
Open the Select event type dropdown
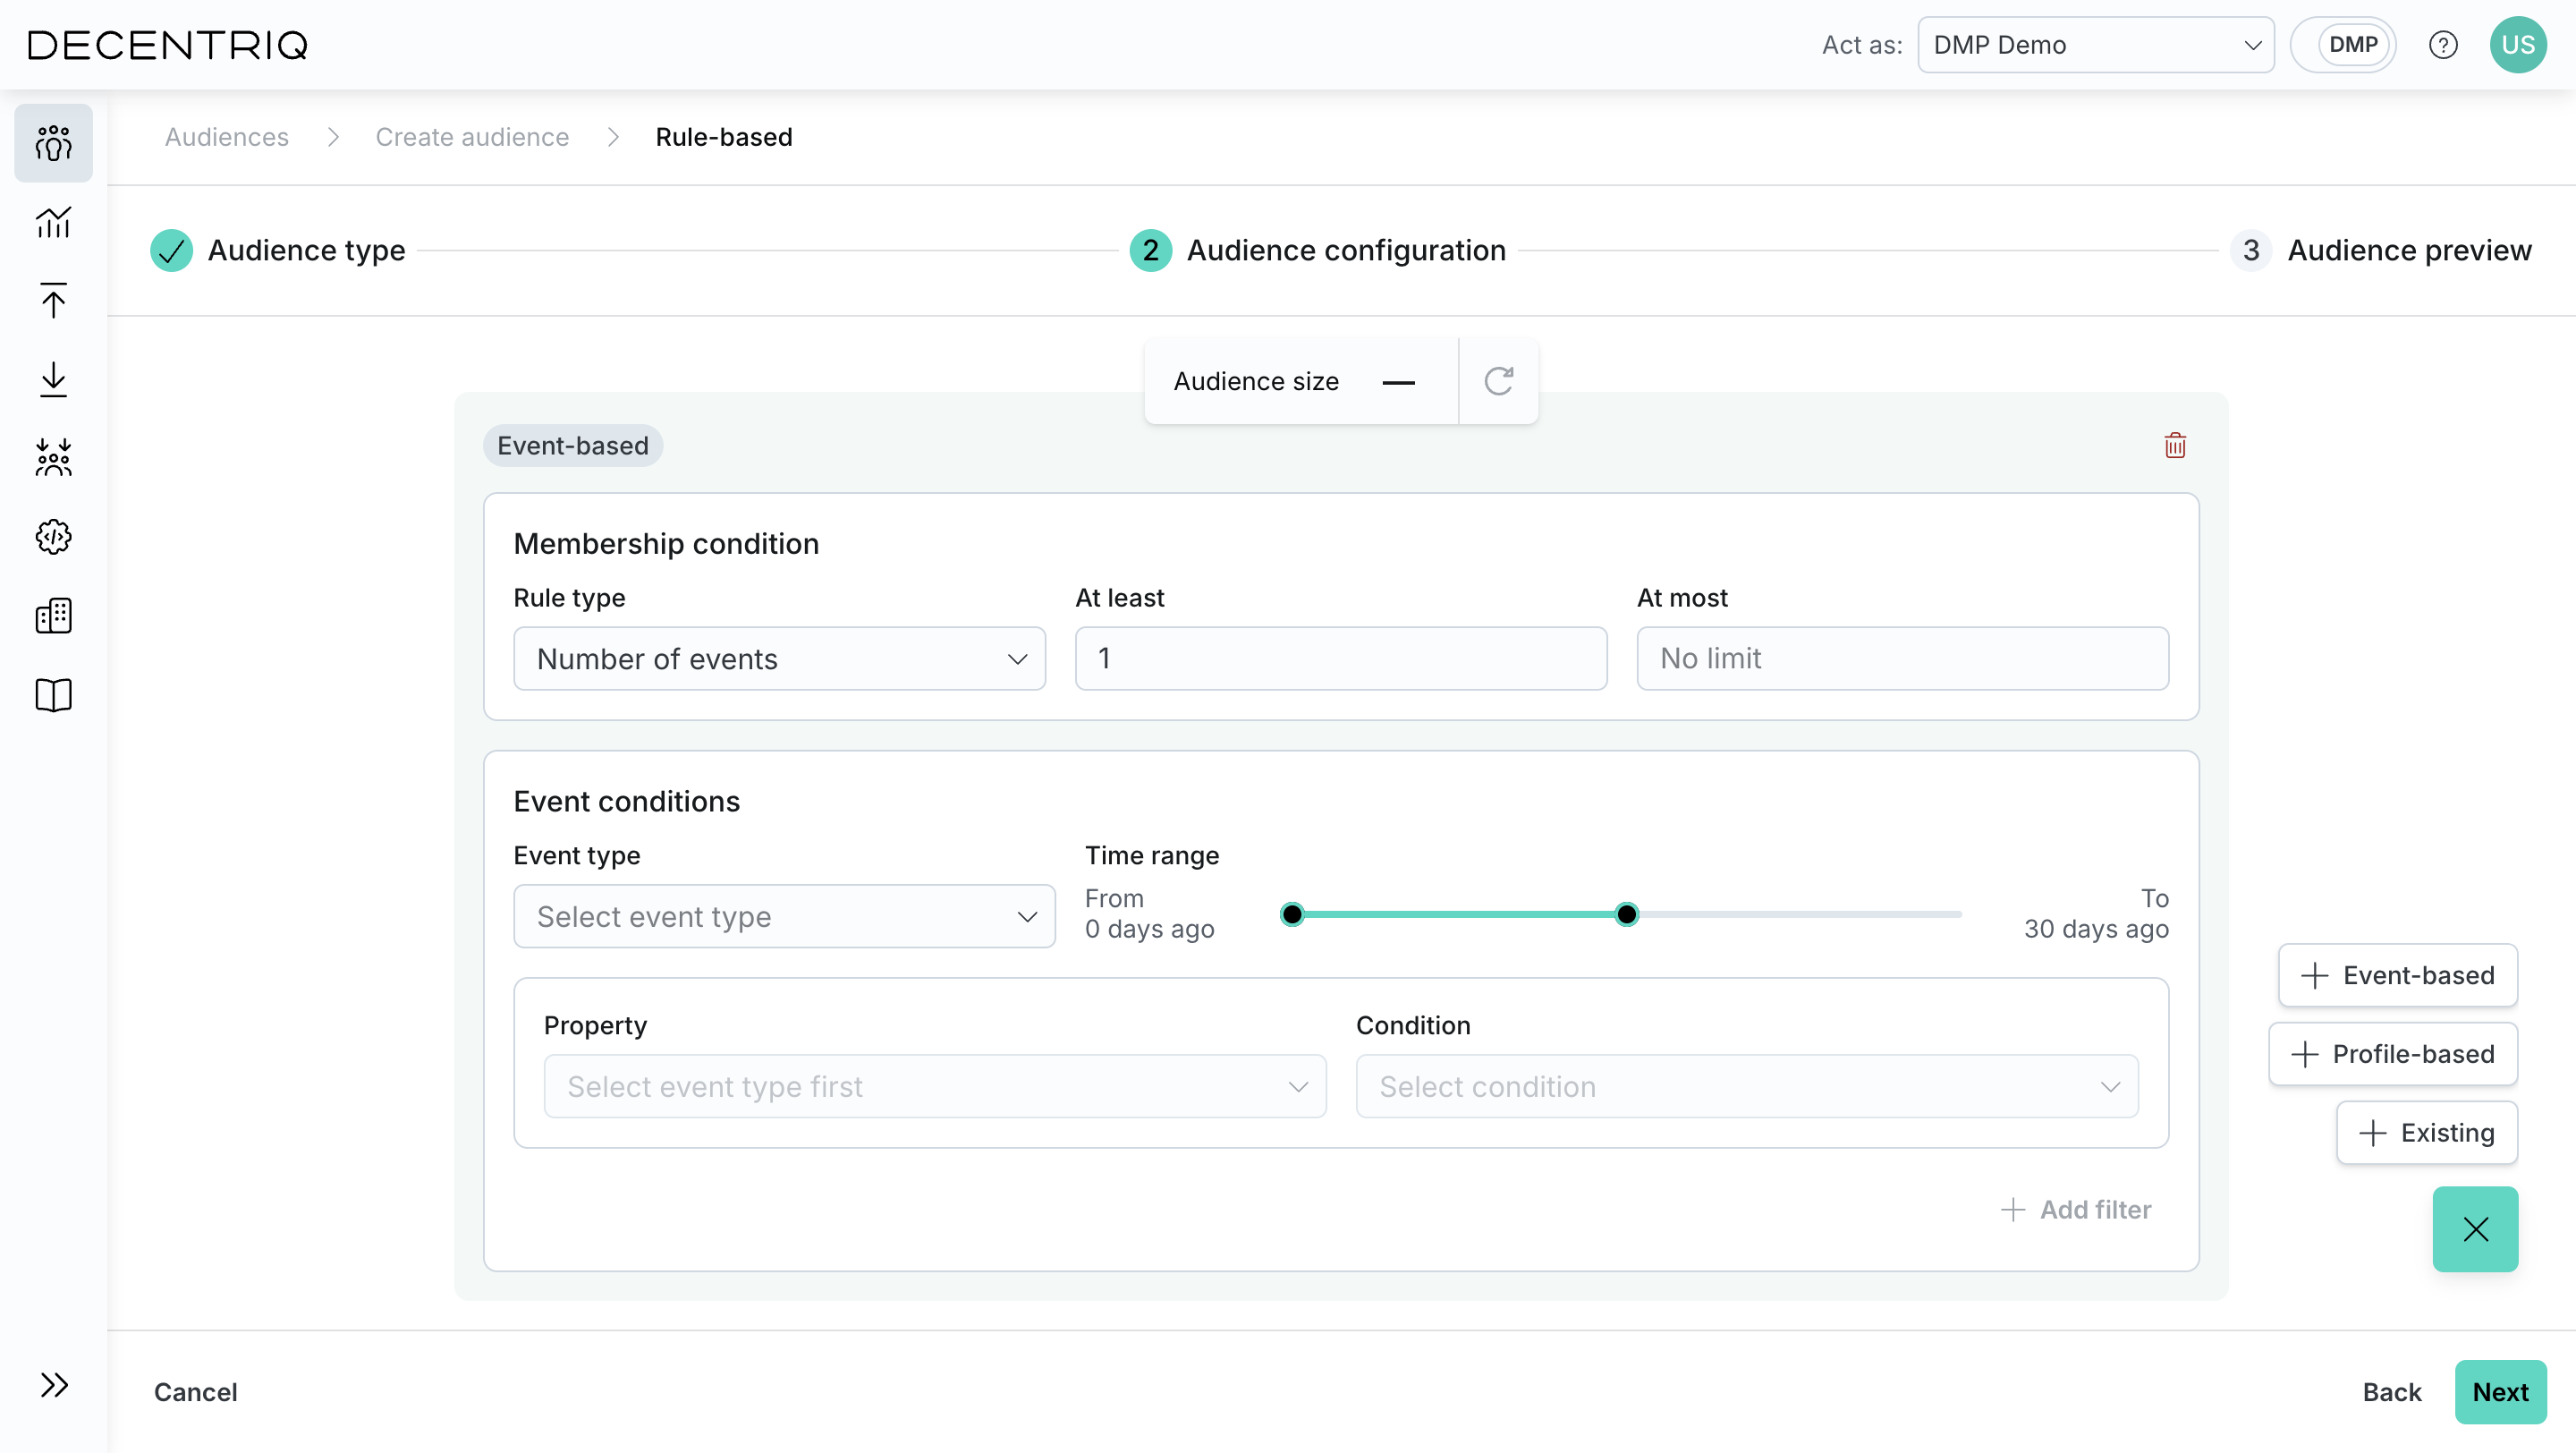784,917
